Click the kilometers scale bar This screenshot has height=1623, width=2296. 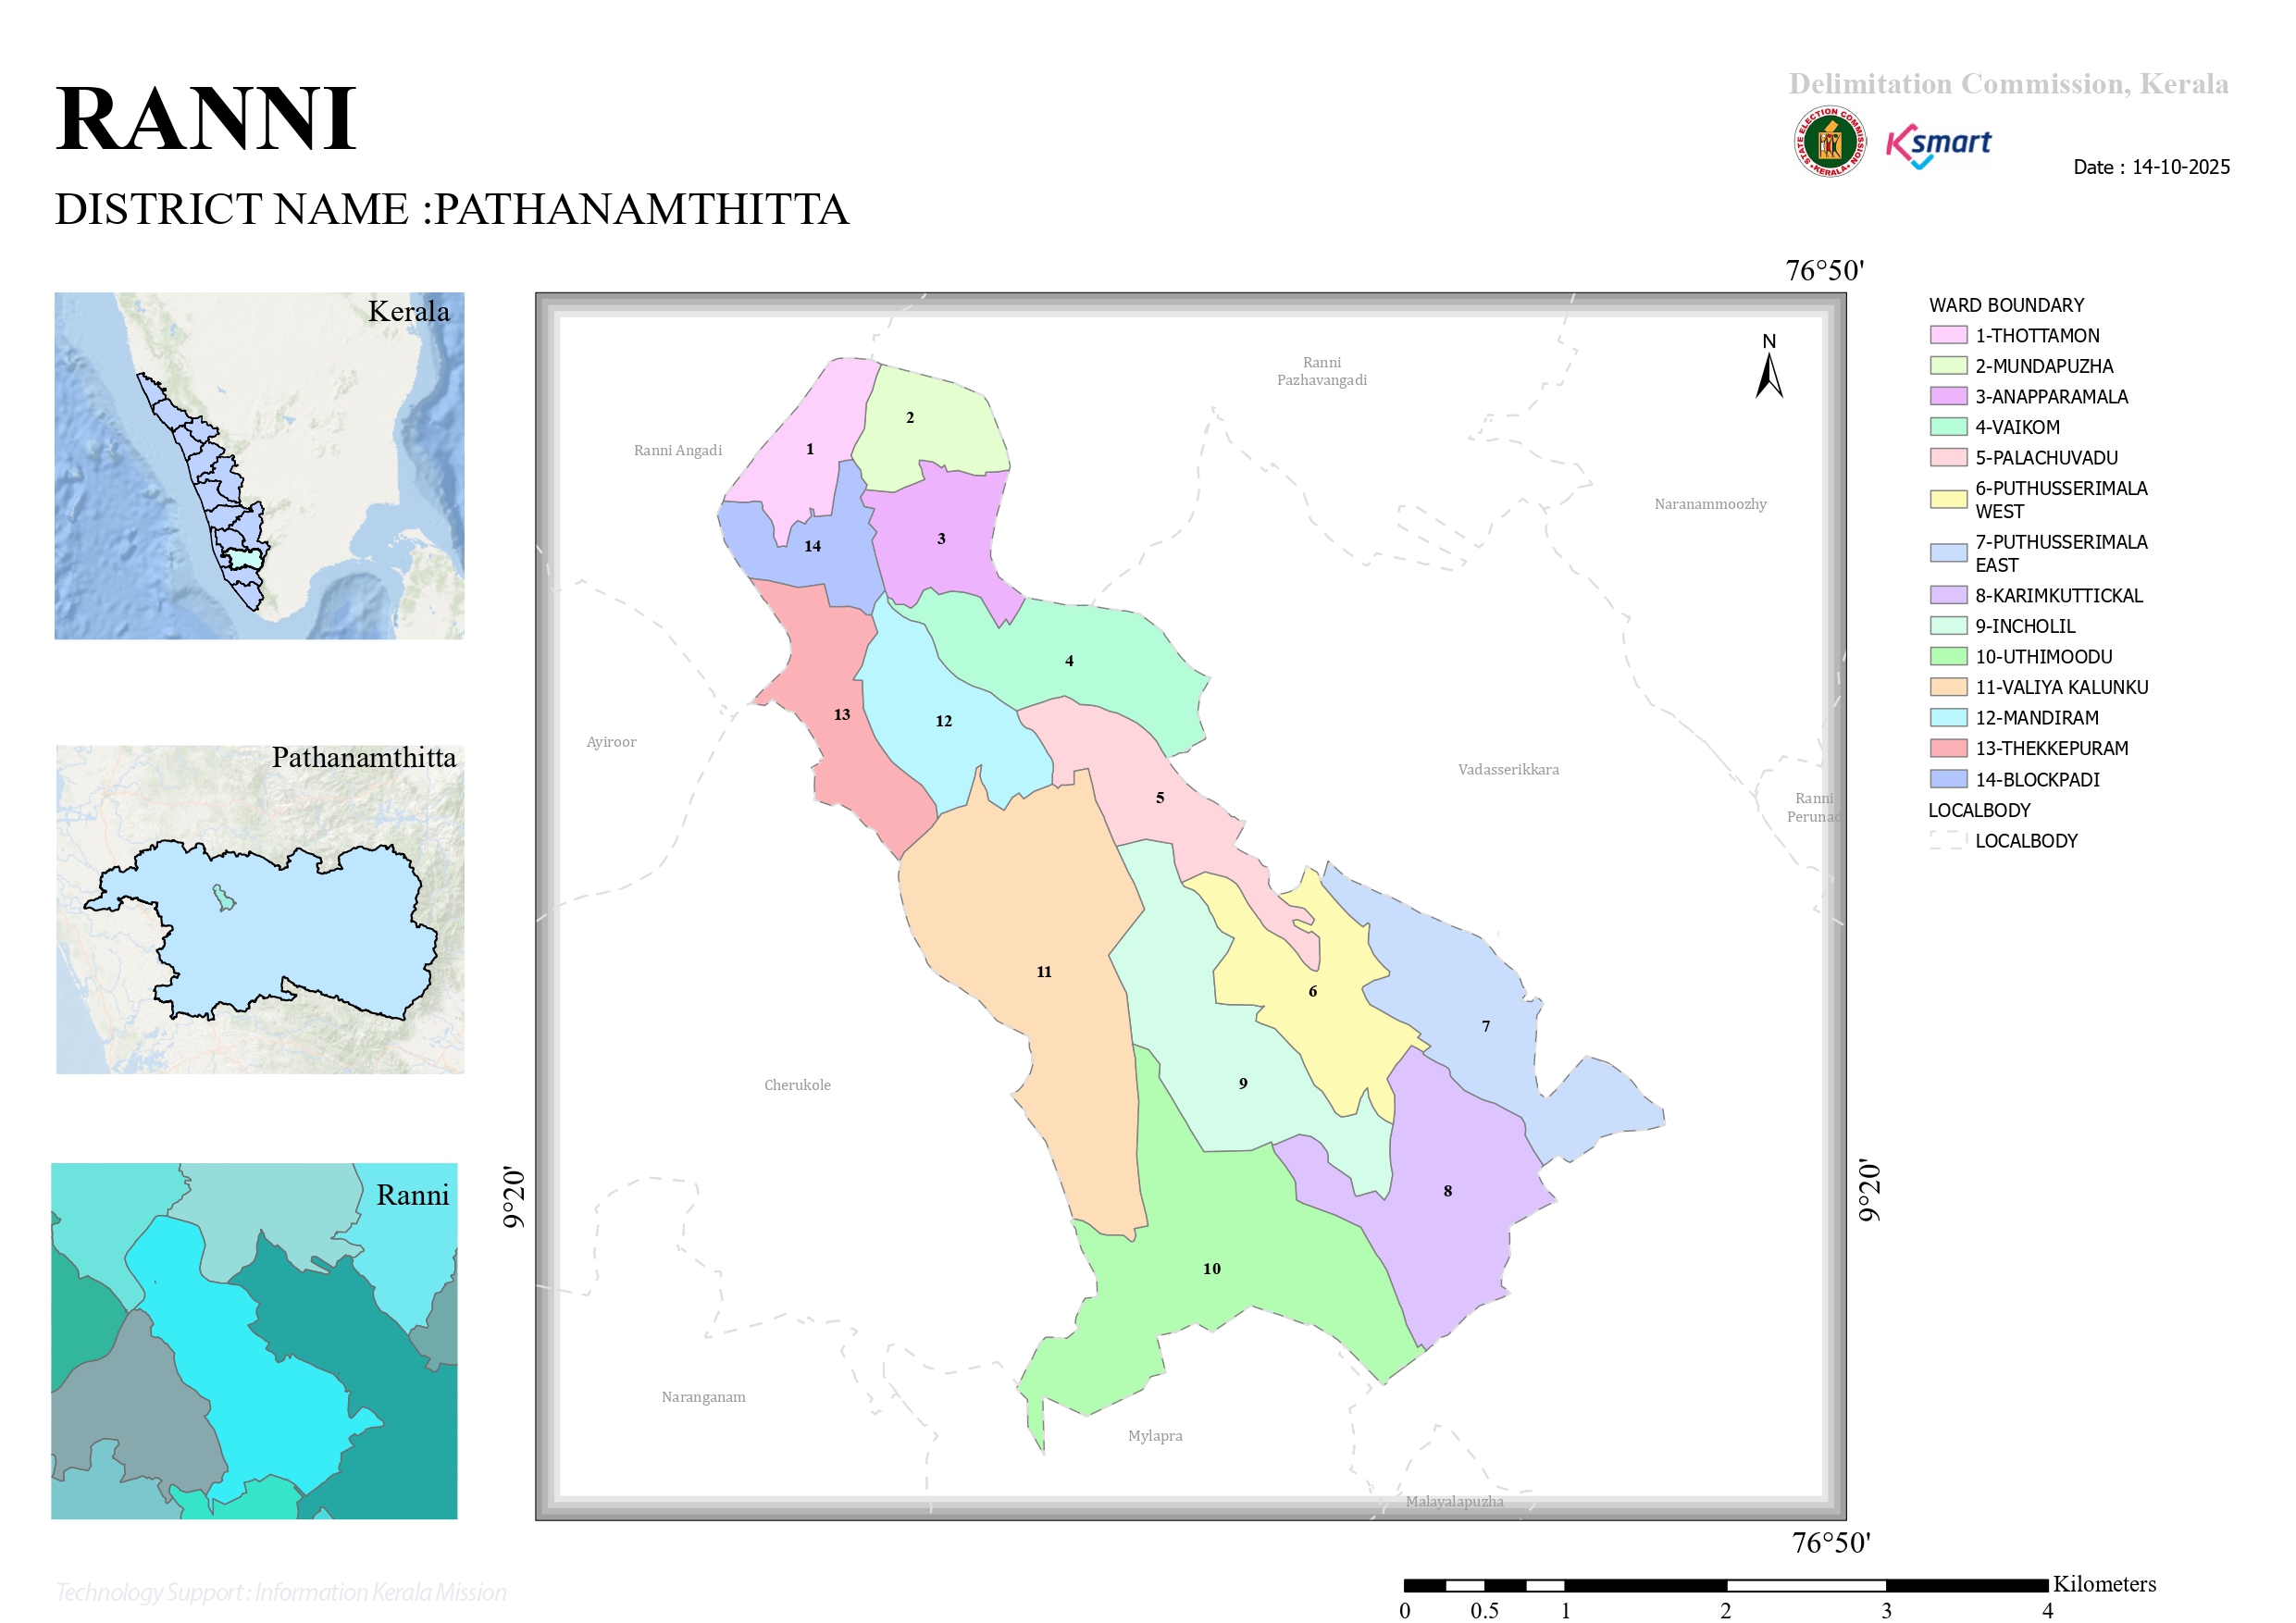coord(1725,1585)
